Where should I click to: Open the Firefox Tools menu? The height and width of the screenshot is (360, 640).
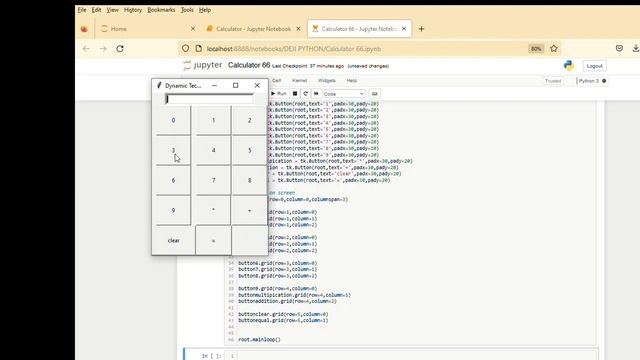187,10
